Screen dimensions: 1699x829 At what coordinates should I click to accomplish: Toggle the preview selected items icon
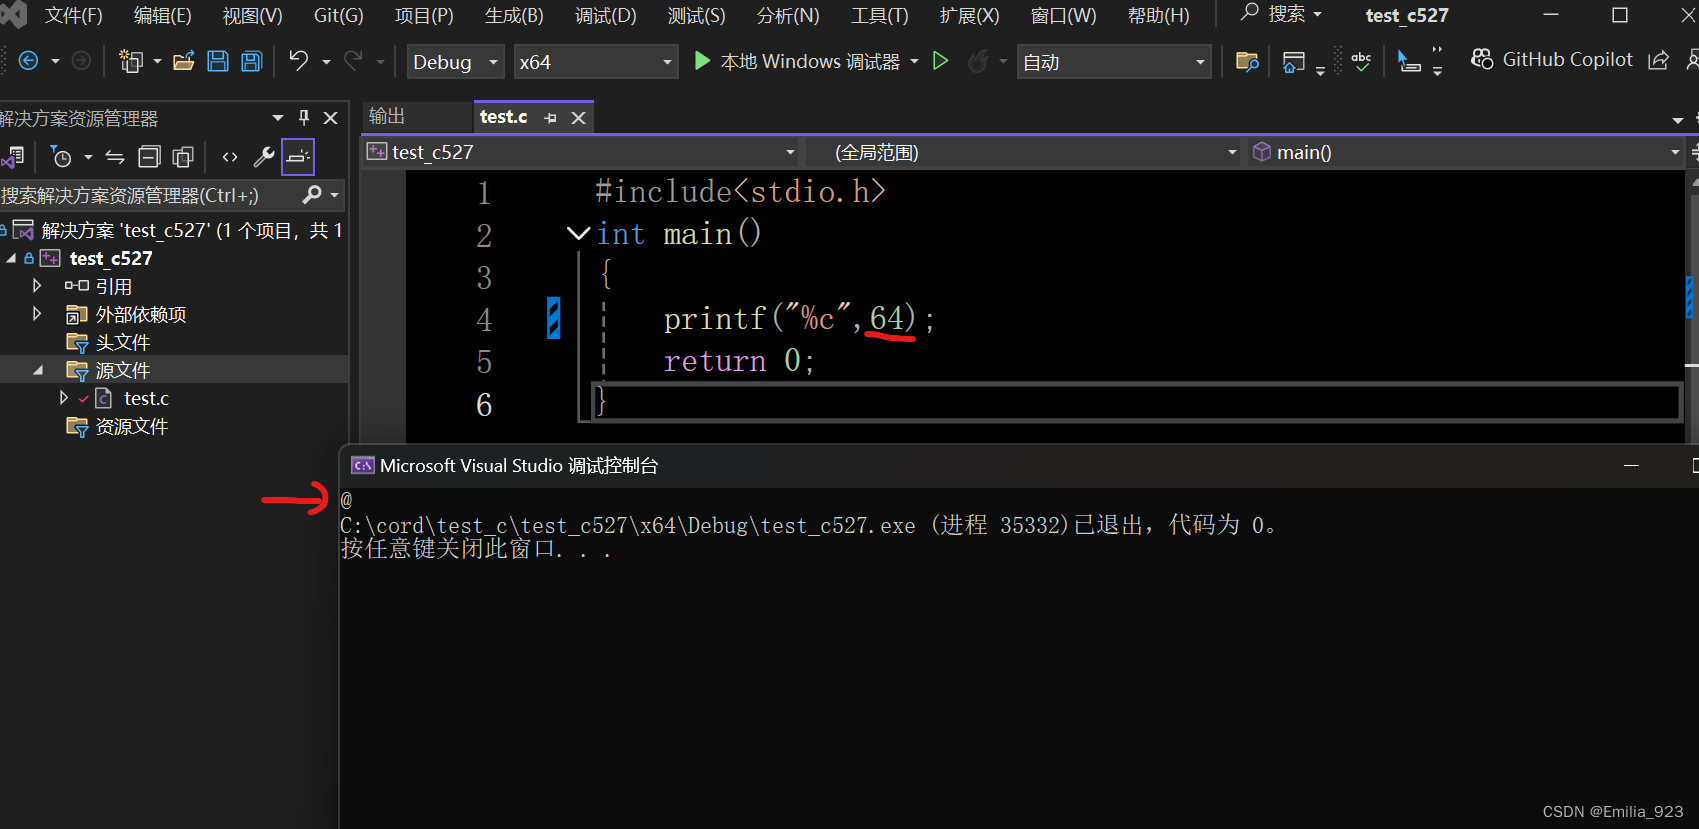pos(298,157)
